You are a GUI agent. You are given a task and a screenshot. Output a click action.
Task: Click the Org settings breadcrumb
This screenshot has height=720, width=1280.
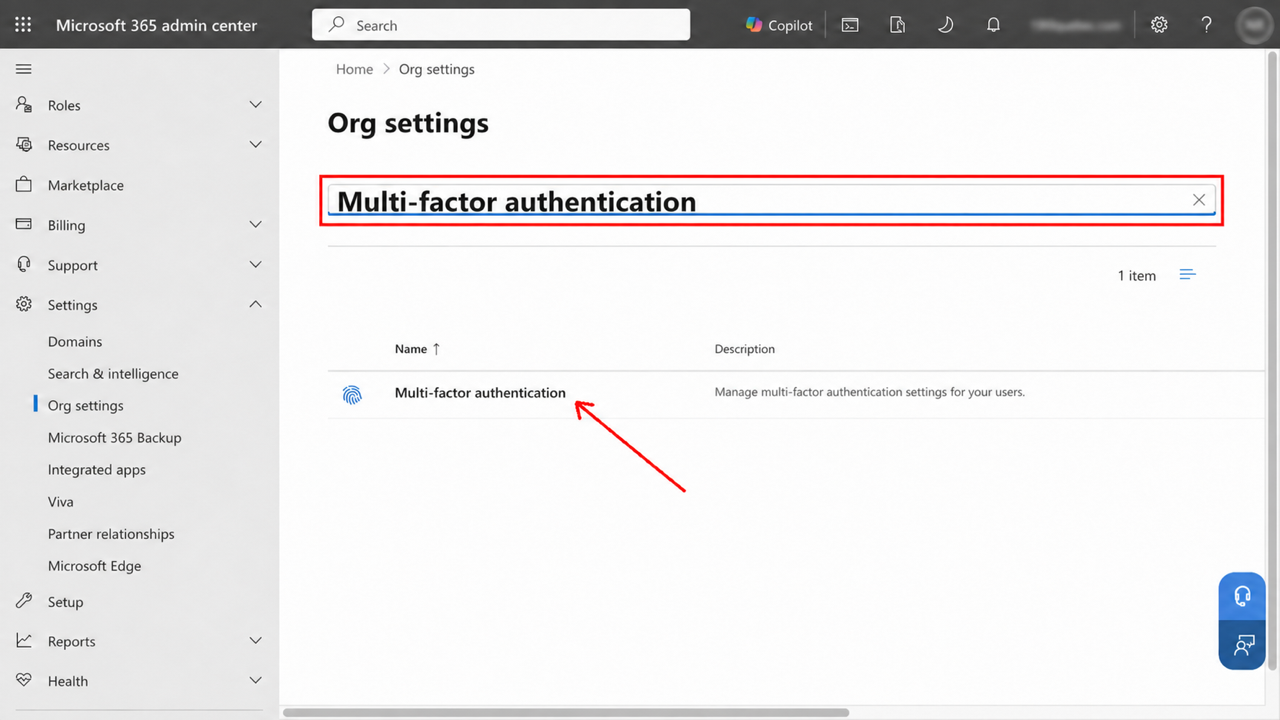(x=437, y=69)
